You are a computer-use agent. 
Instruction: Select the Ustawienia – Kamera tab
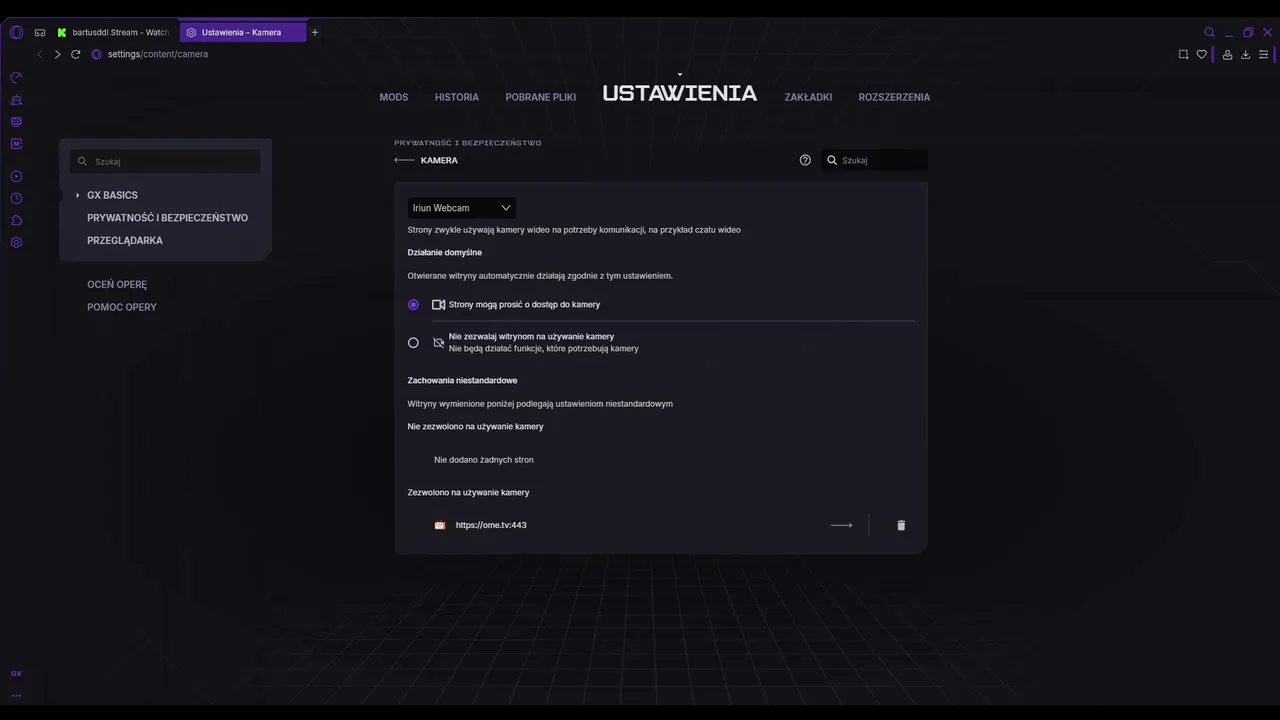click(242, 32)
